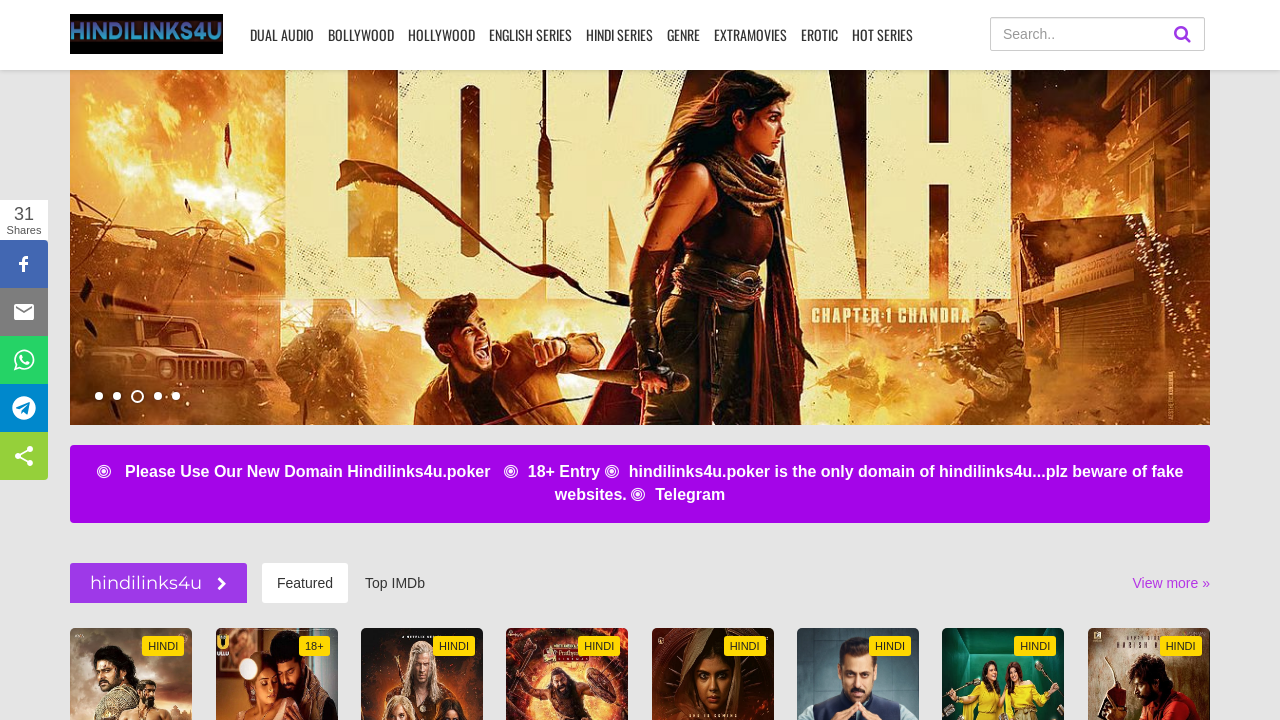The height and width of the screenshot is (720, 1280).
Task: Share via the Facebook icon
Action: coord(24,264)
